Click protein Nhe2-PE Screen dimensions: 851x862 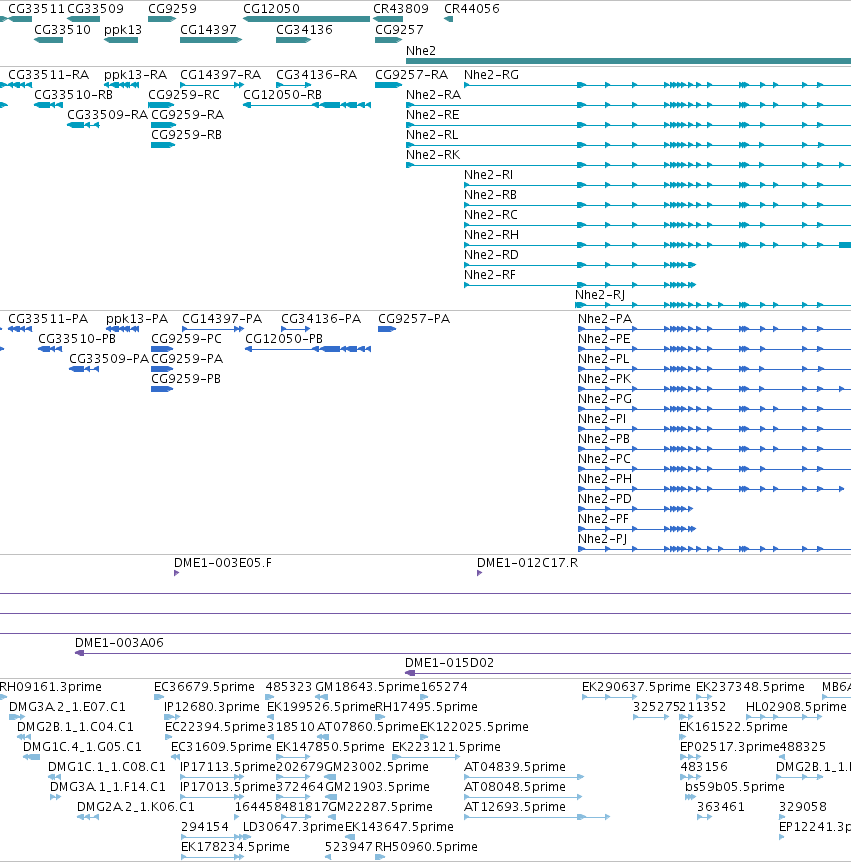(604, 339)
